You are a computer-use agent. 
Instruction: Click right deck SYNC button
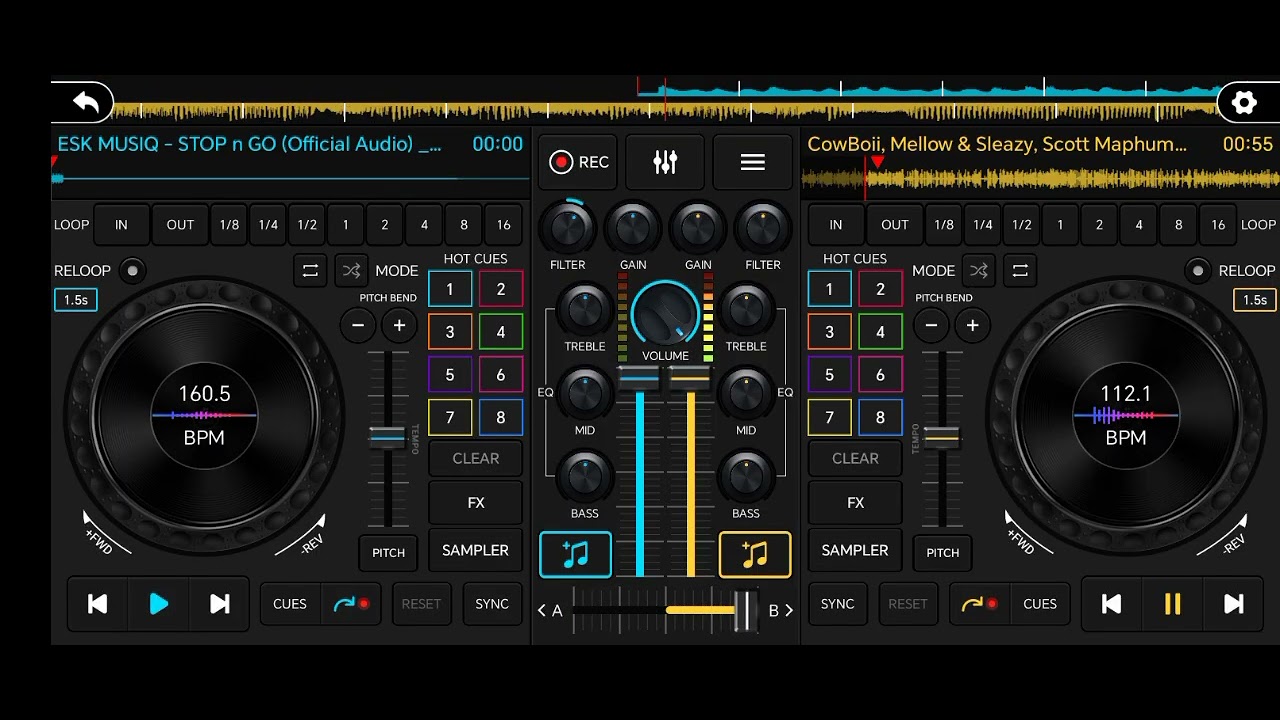tap(838, 604)
